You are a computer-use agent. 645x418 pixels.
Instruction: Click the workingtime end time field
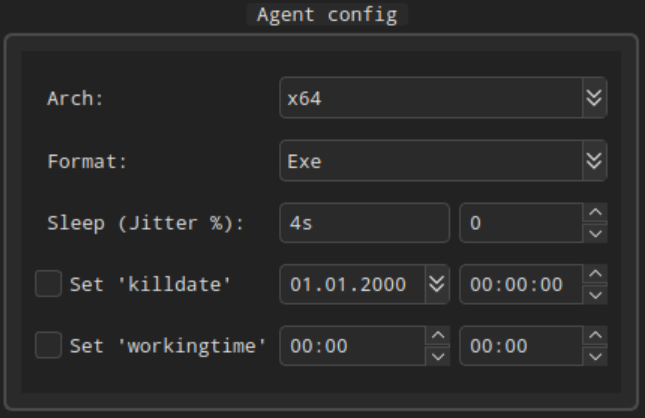pos(522,346)
